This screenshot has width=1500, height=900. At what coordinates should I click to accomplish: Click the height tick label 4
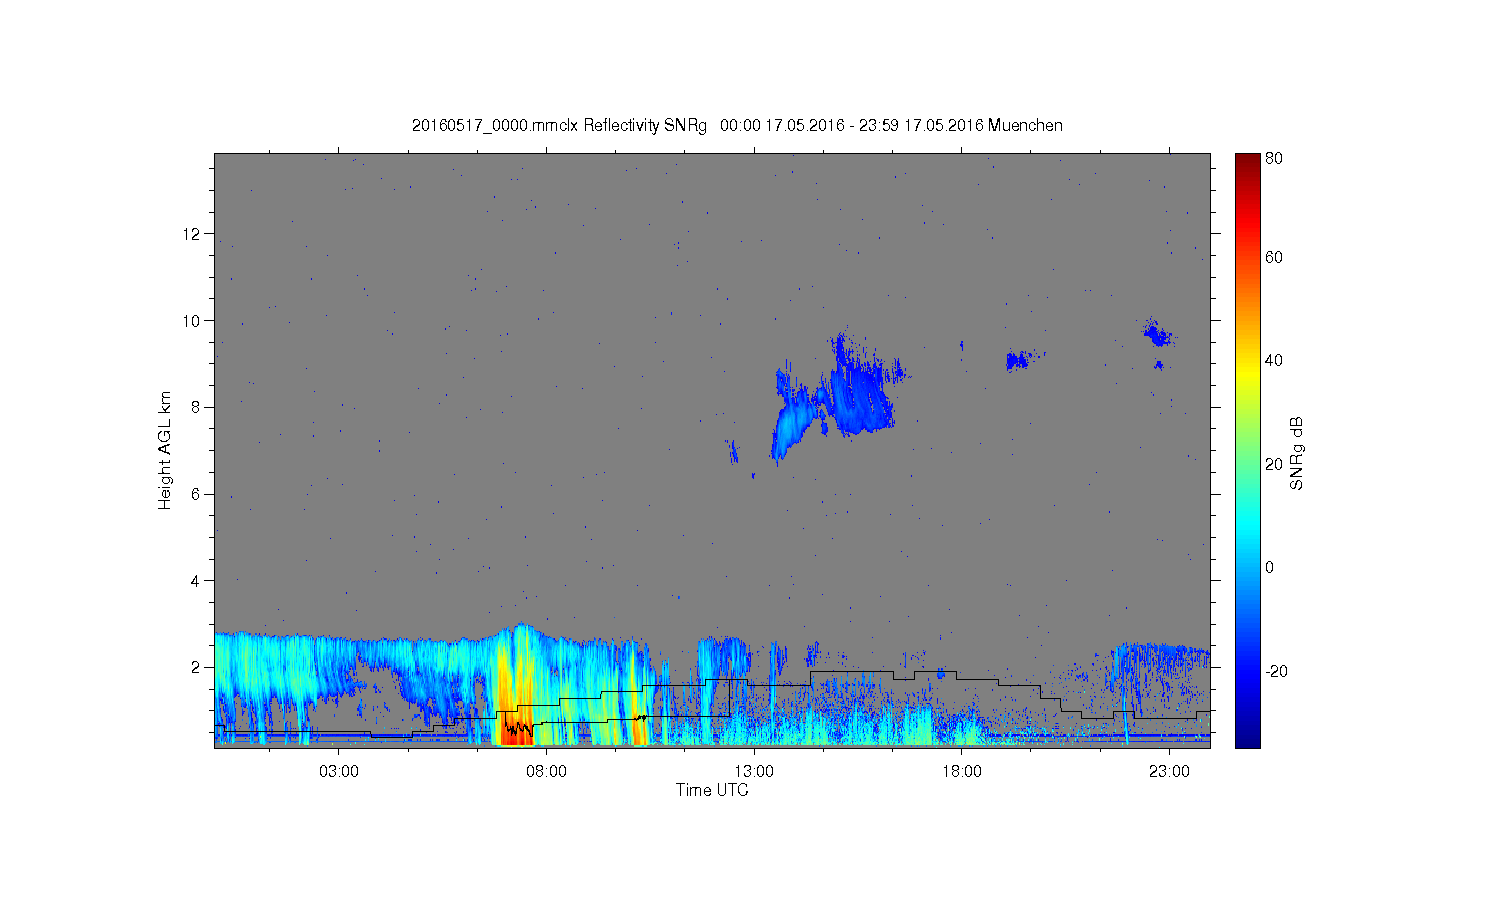tap(196, 581)
